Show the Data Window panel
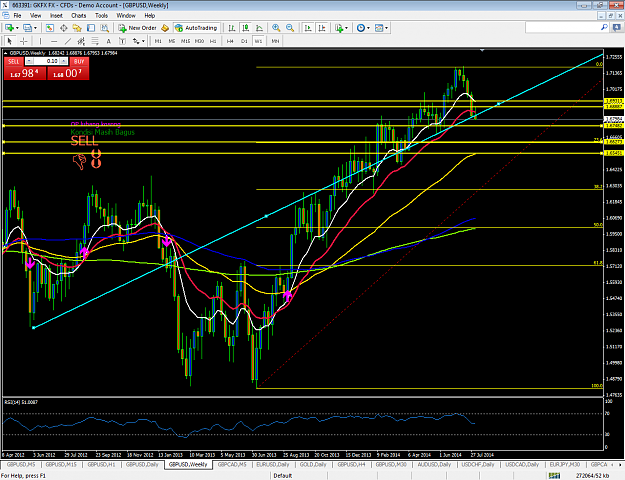625x480 pixels. (63, 28)
